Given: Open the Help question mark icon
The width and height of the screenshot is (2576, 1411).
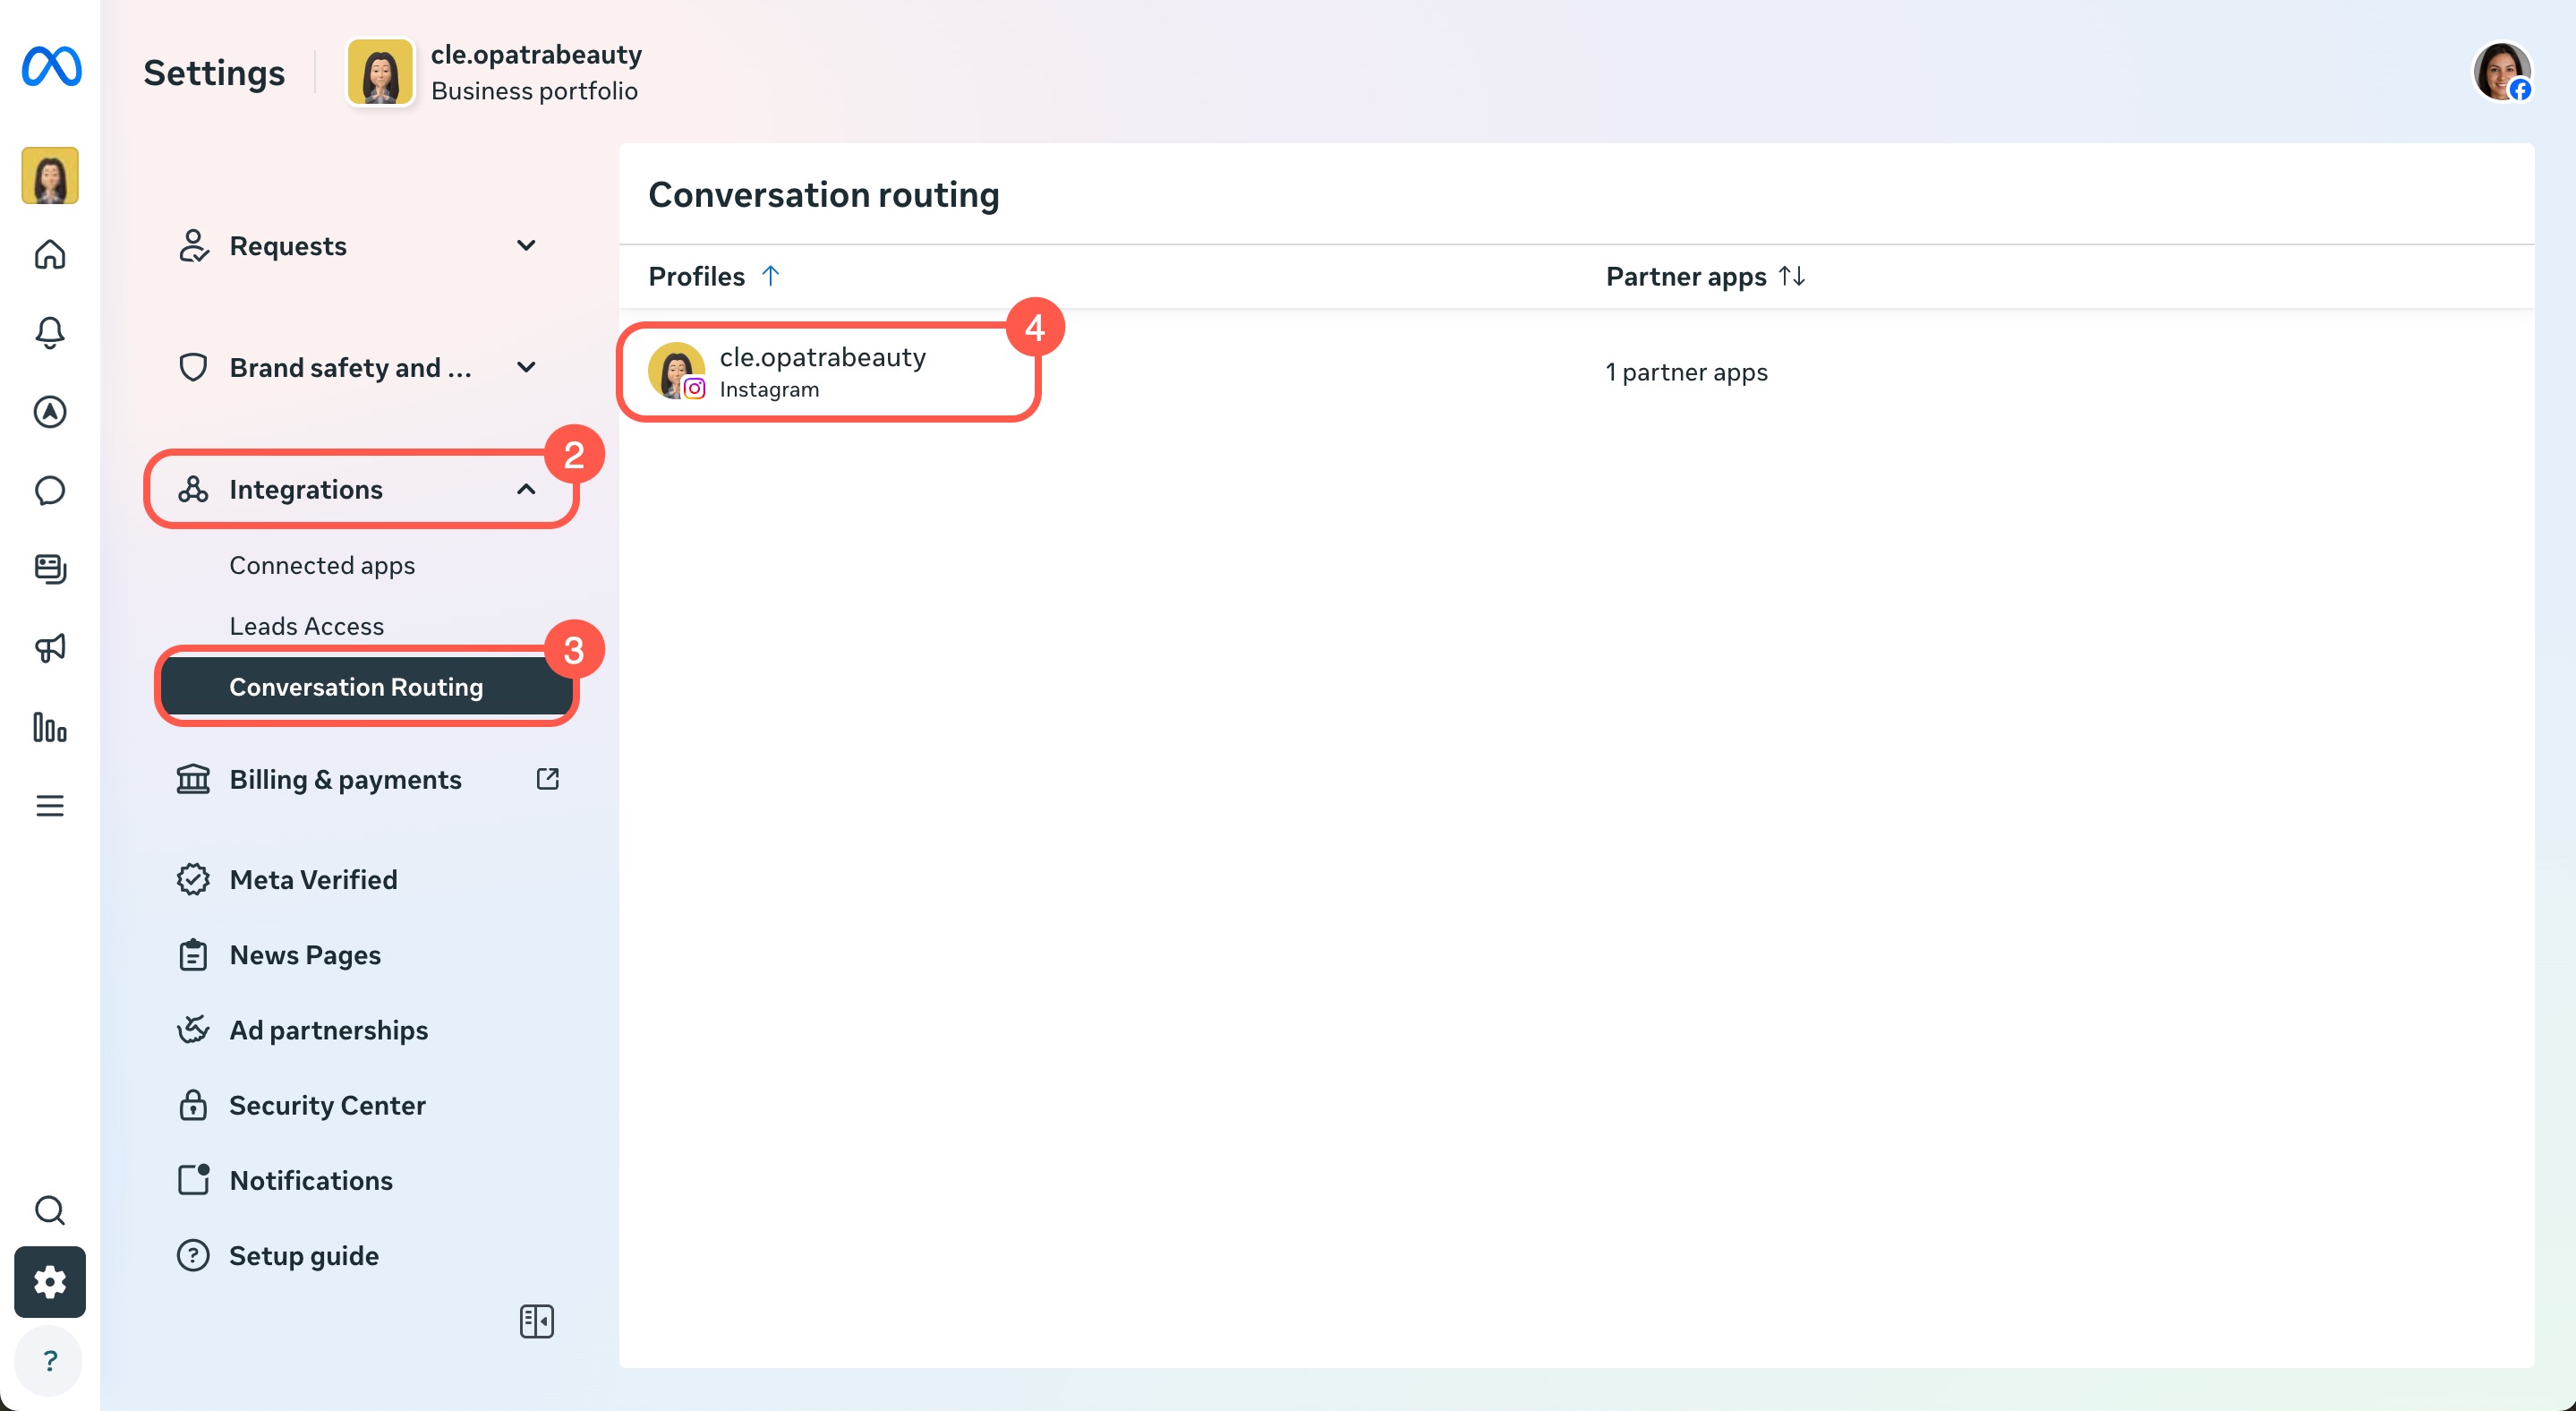Looking at the screenshot, I should click(x=50, y=1360).
